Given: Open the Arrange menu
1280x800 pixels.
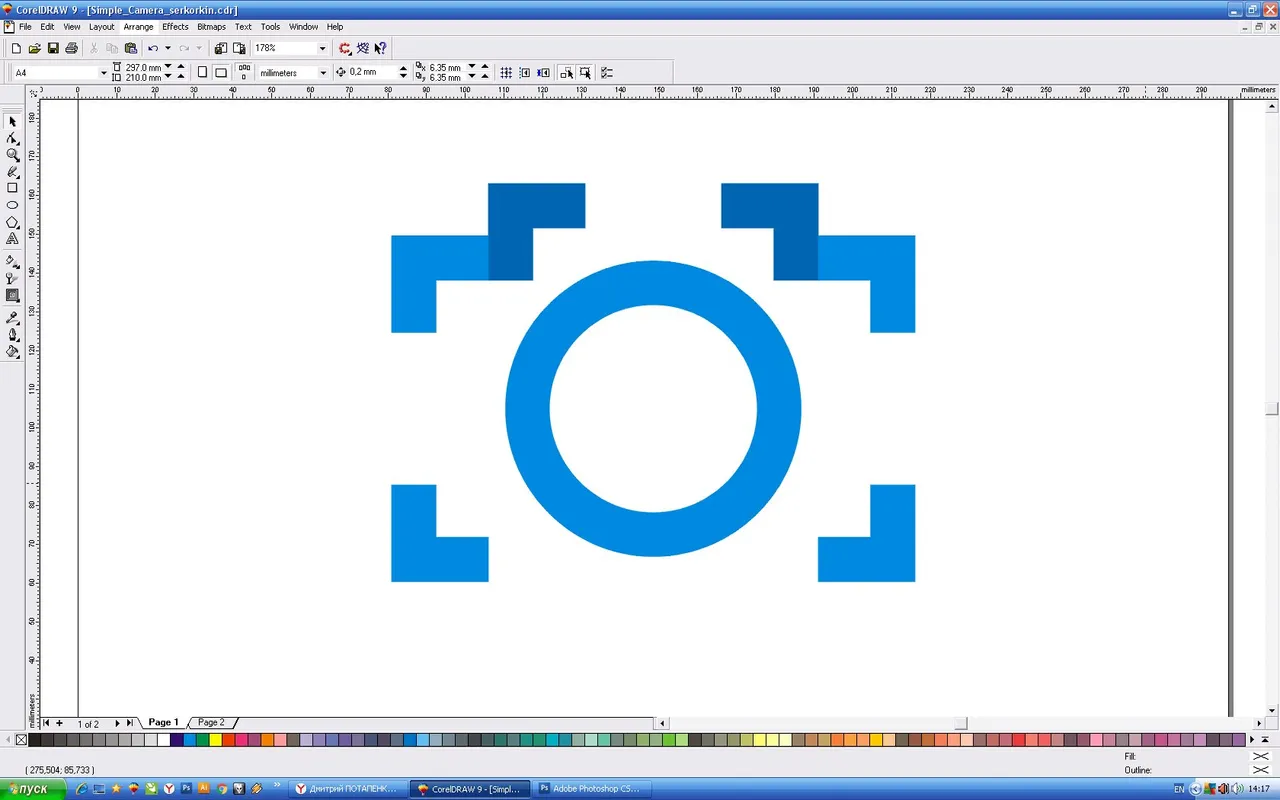Looking at the screenshot, I should tap(138, 27).
